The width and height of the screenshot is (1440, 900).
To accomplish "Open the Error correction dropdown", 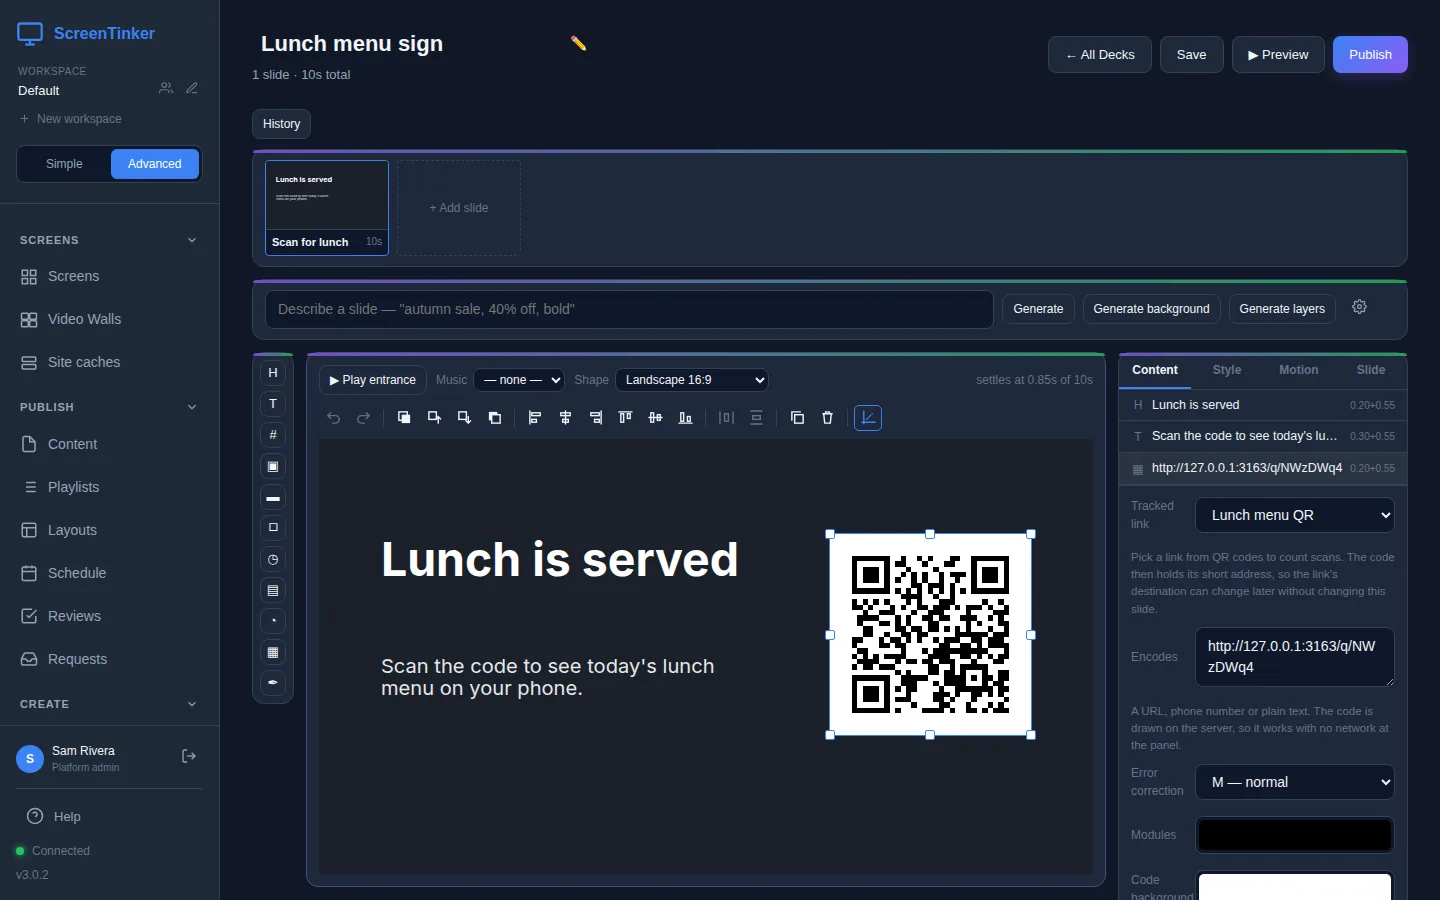I will [x=1295, y=782].
